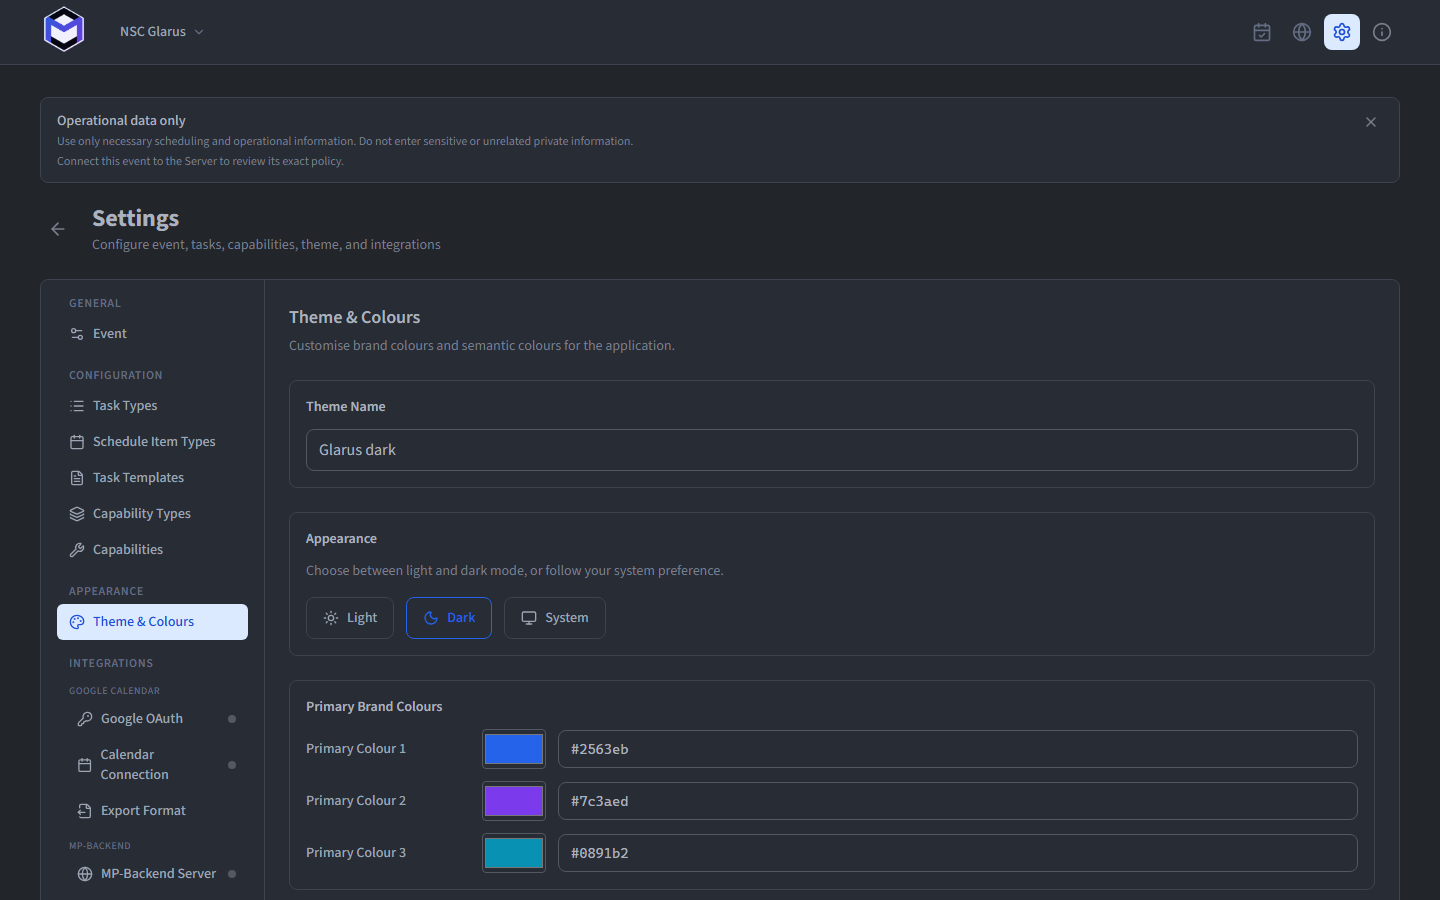Open Capabilities settings

click(152, 550)
